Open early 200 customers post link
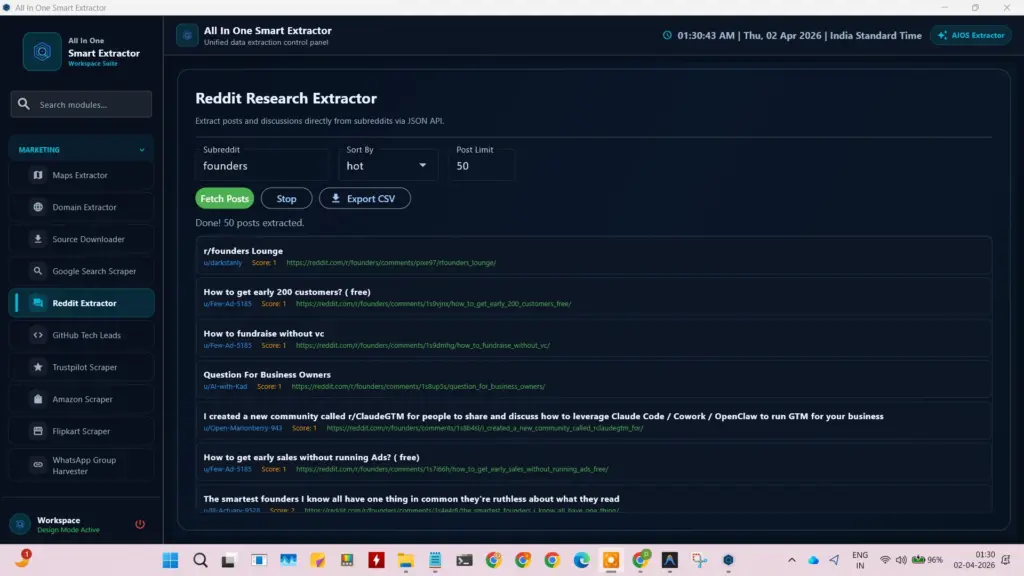 click(x=433, y=304)
